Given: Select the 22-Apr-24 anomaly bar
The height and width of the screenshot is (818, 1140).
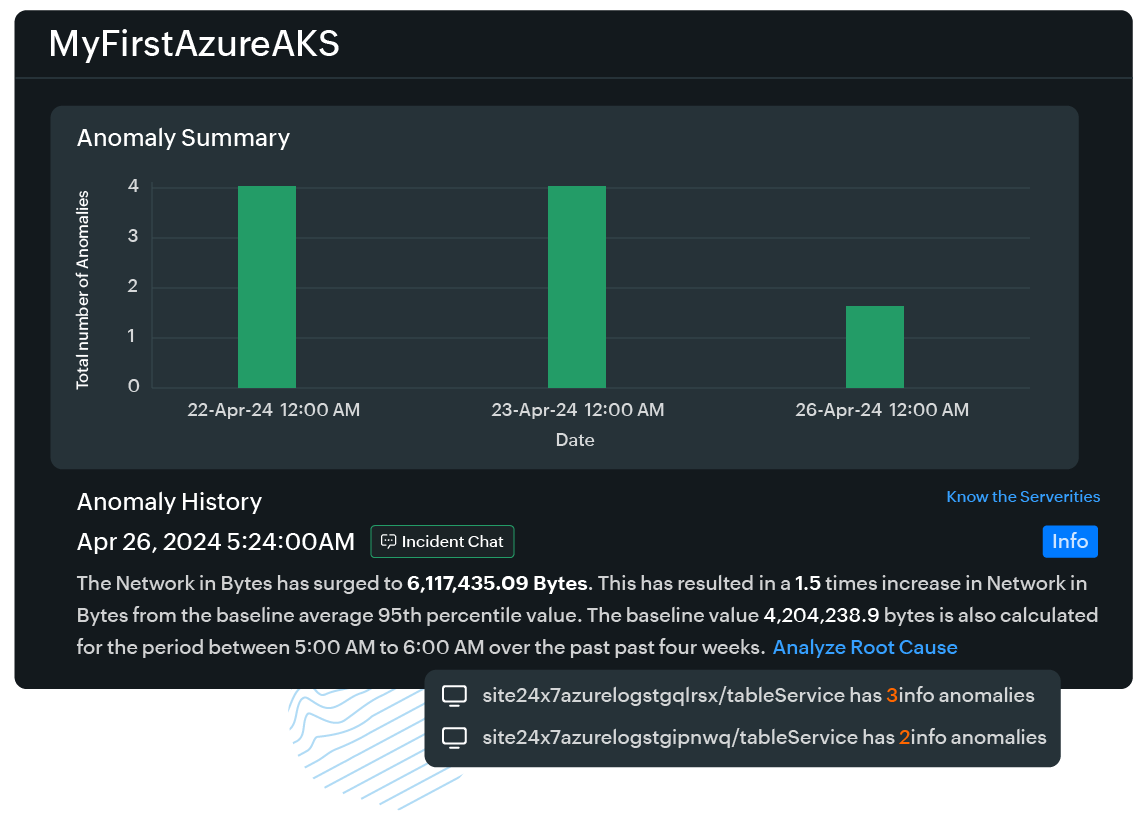Looking at the screenshot, I should 267,287.
